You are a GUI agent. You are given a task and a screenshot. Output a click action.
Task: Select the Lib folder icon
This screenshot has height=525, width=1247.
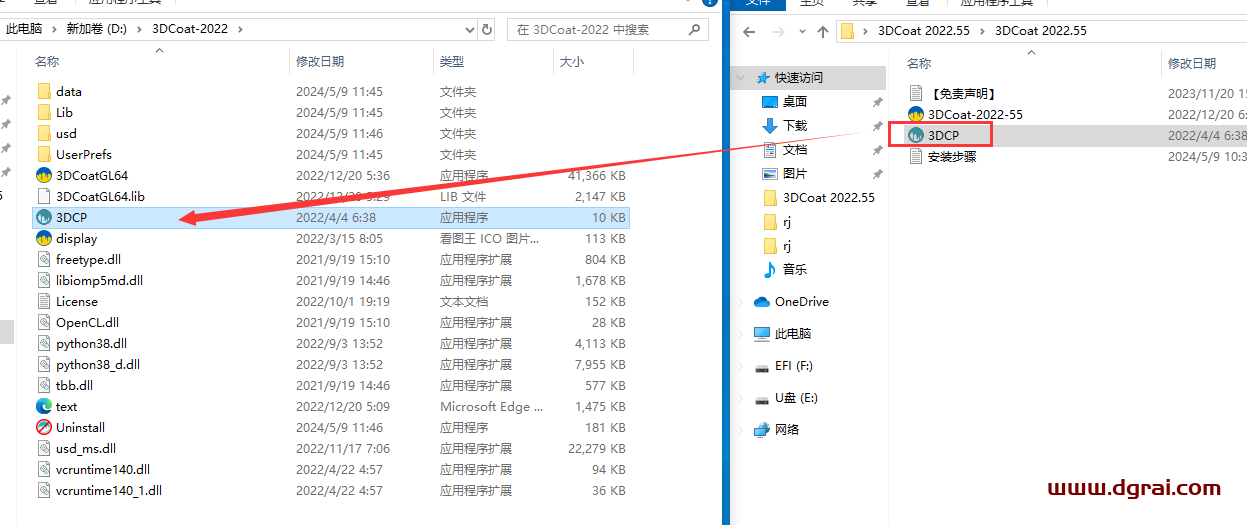(44, 112)
